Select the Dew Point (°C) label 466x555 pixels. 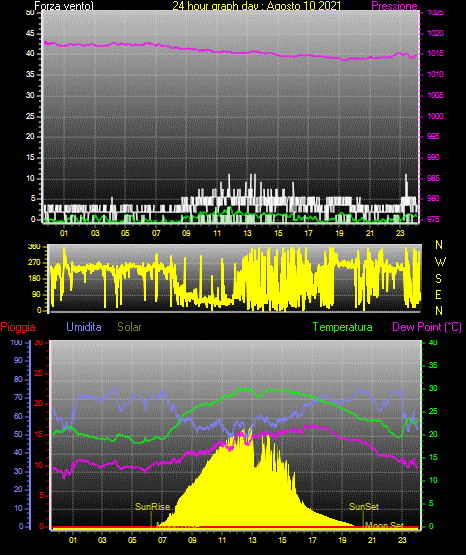(427, 327)
